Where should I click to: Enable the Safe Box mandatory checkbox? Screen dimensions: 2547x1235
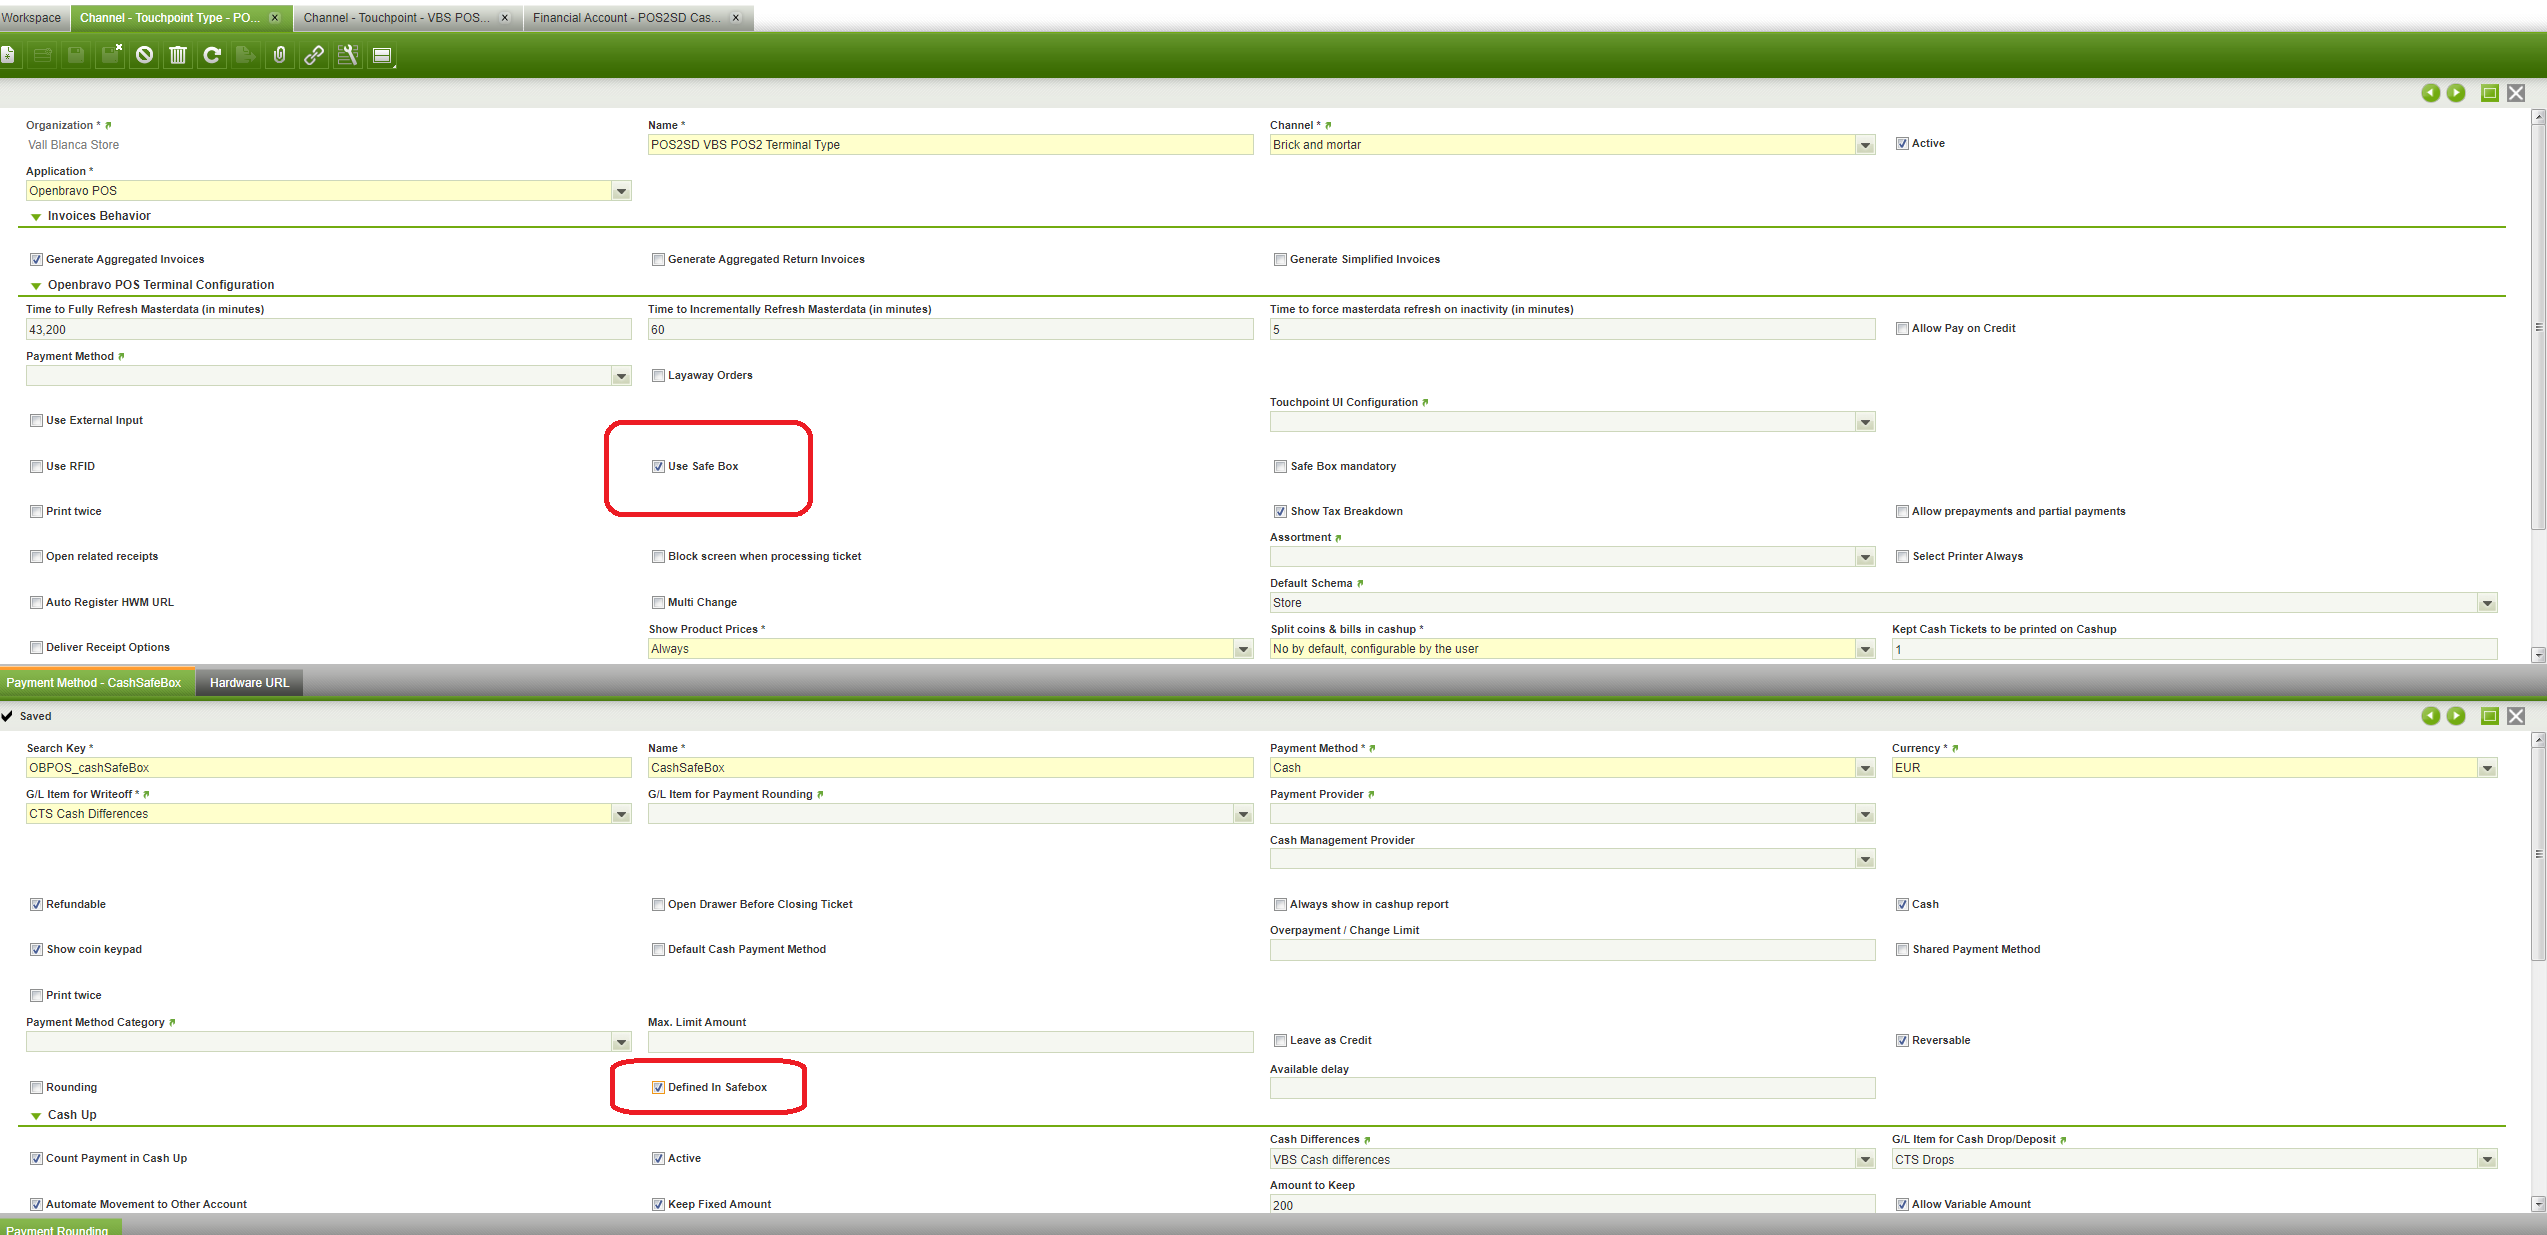(1280, 466)
